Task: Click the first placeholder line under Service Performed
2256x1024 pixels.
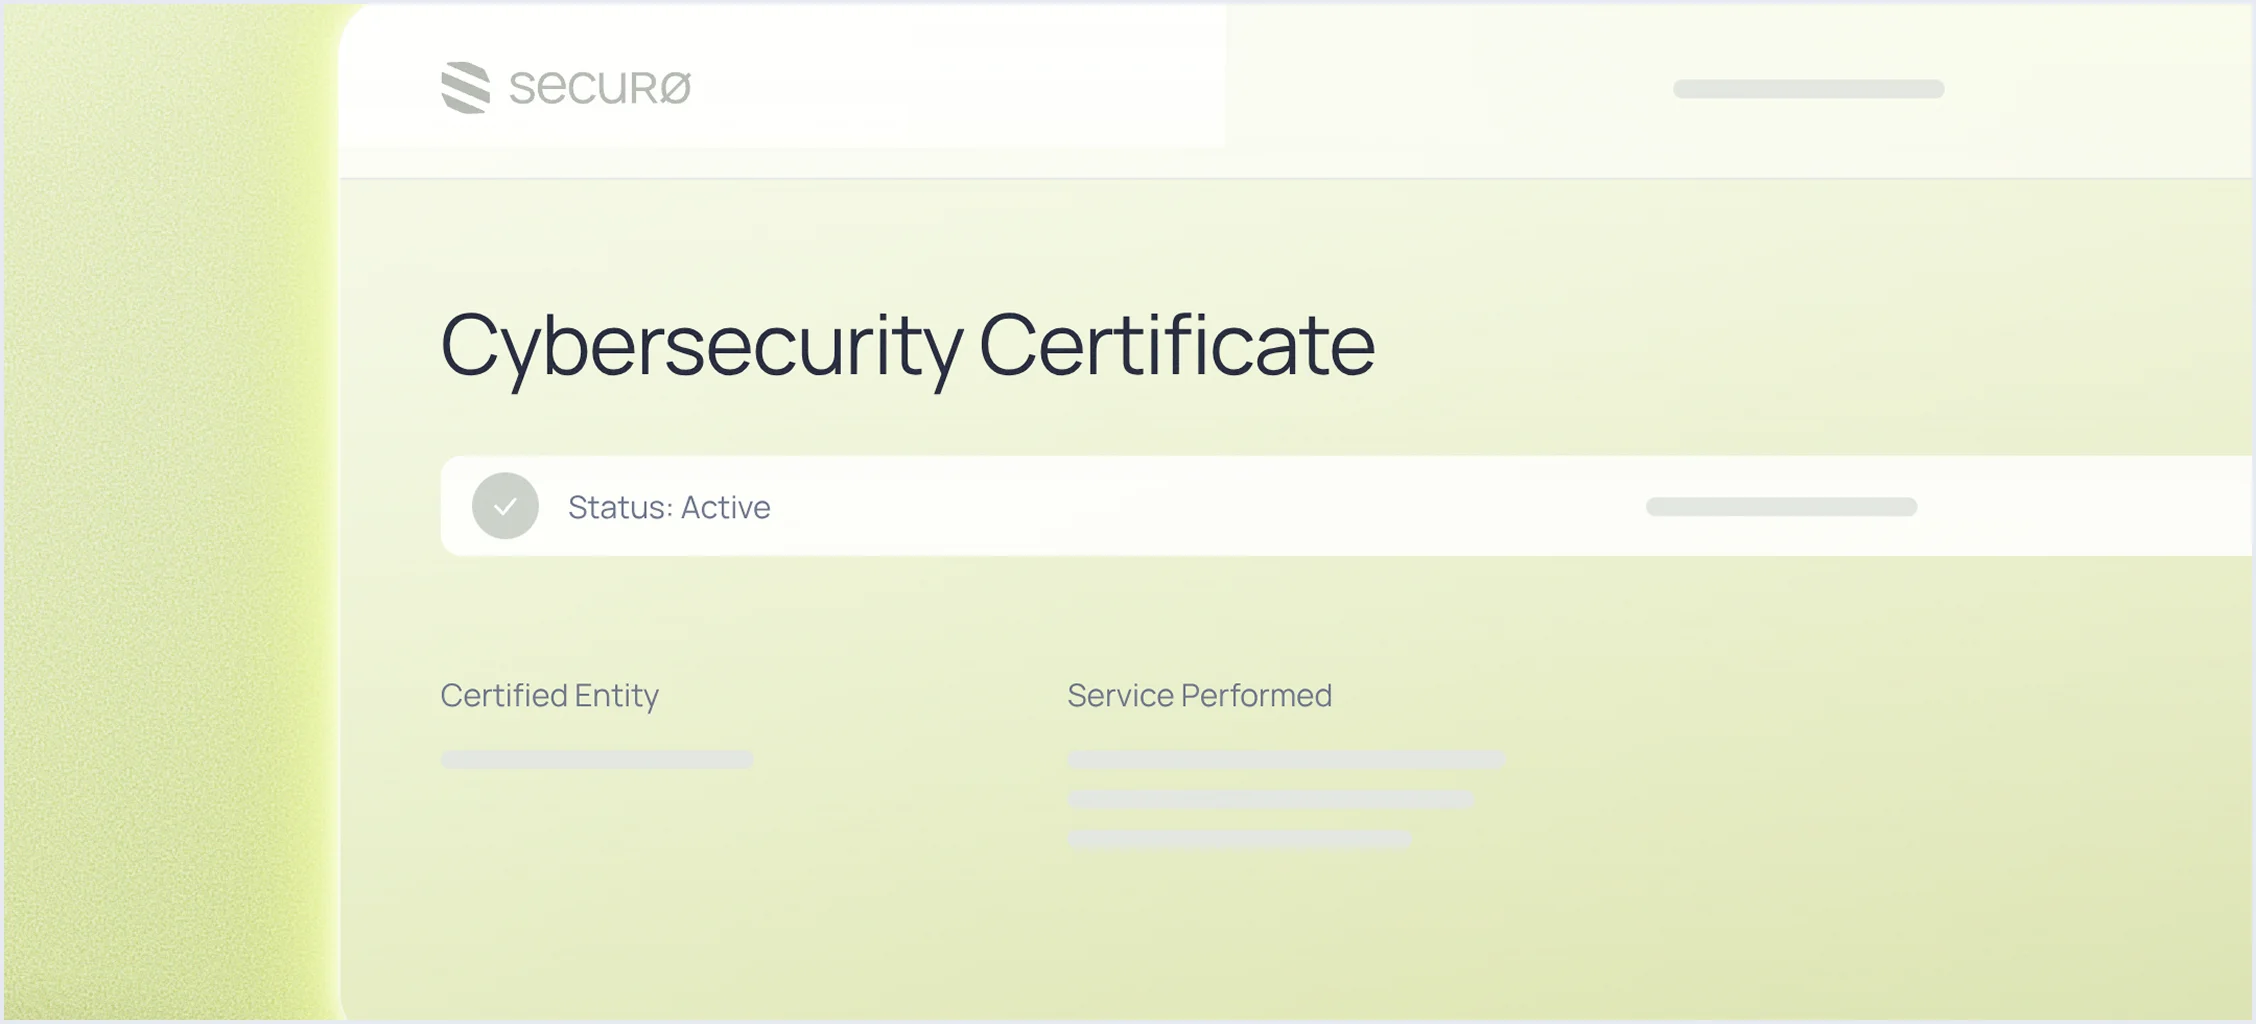Action: click(1286, 760)
